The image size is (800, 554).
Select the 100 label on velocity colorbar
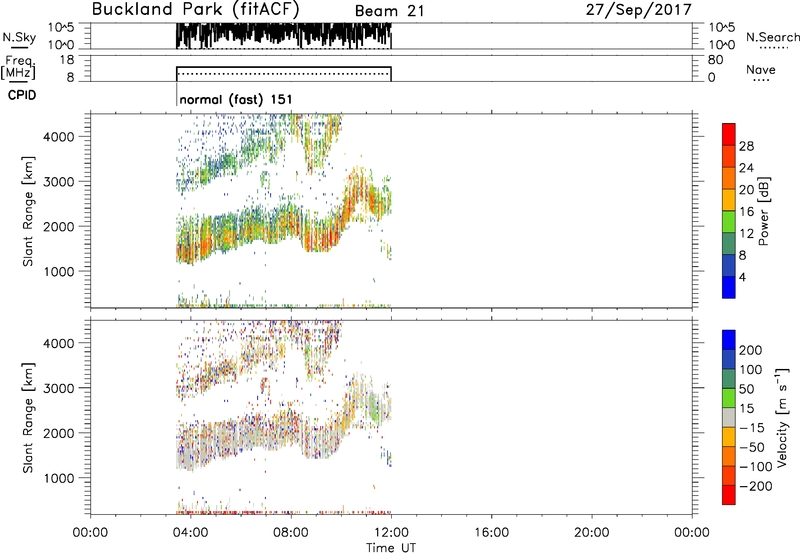[751, 369]
